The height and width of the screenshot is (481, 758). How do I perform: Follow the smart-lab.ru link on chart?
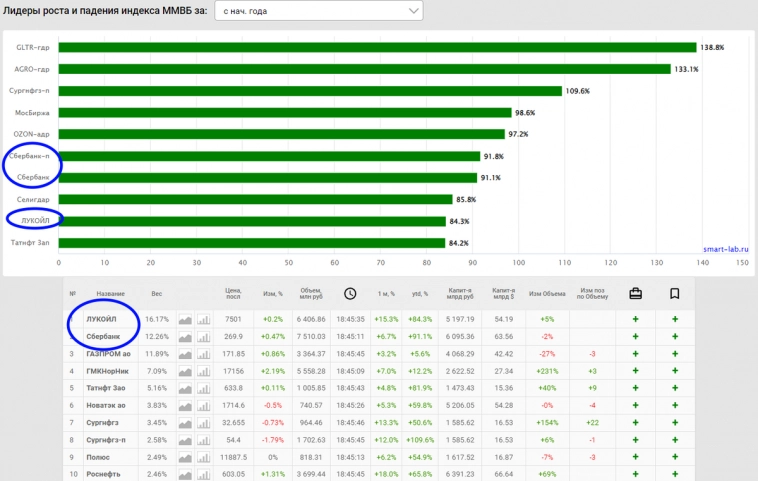(x=726, y=249)
